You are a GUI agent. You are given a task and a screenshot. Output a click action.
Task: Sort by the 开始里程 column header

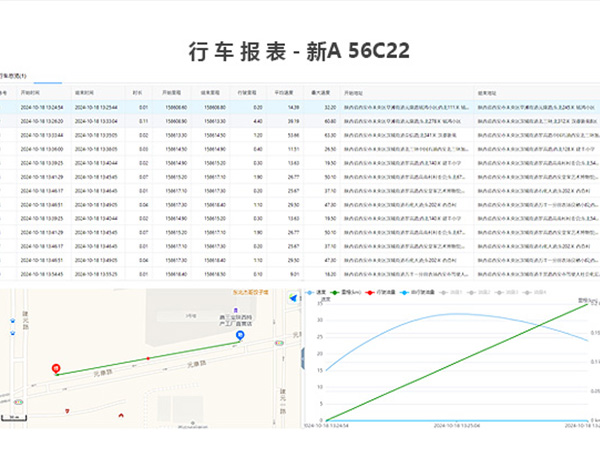(171, 93)
